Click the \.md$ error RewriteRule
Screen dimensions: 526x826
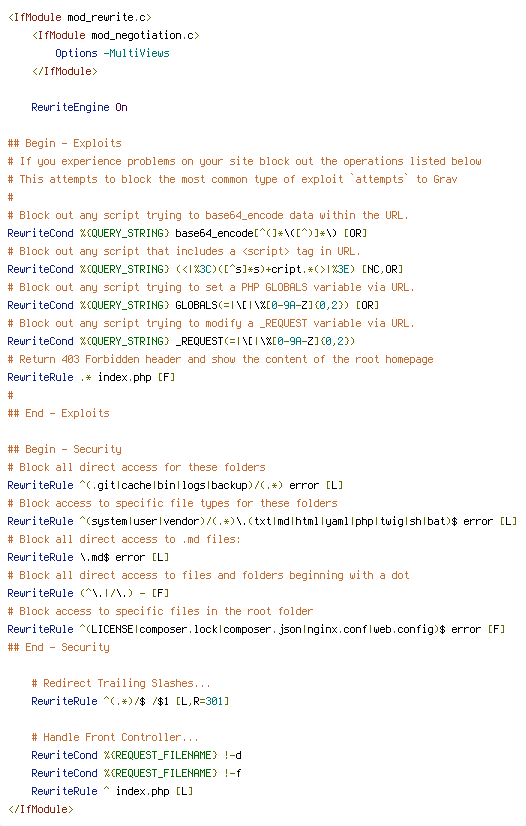click(88, 557)
